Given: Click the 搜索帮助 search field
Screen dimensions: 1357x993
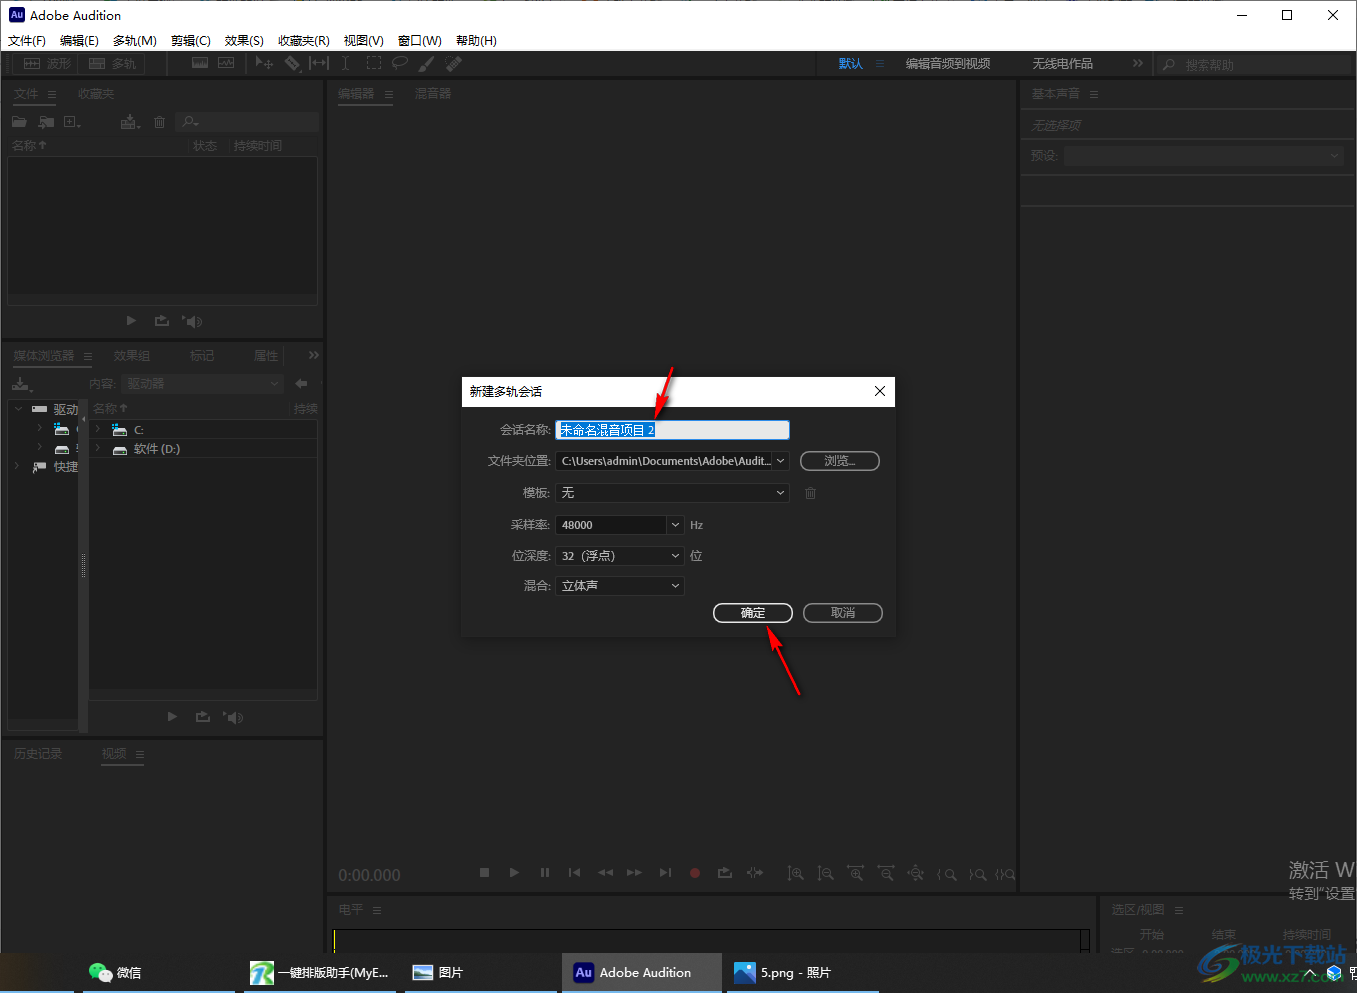Looking at the screenshot, I should pos(1255,65).
